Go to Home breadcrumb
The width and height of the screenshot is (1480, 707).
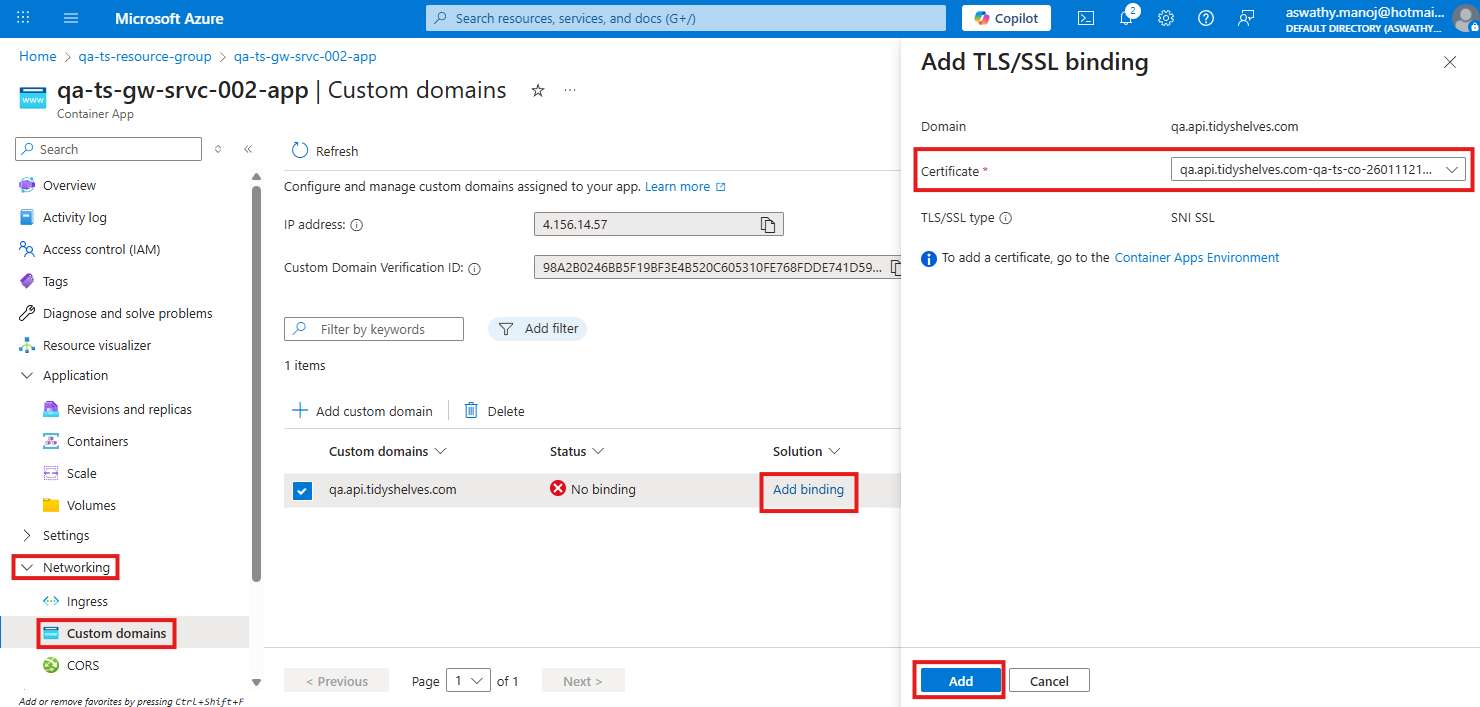click(x=38, y=56)
